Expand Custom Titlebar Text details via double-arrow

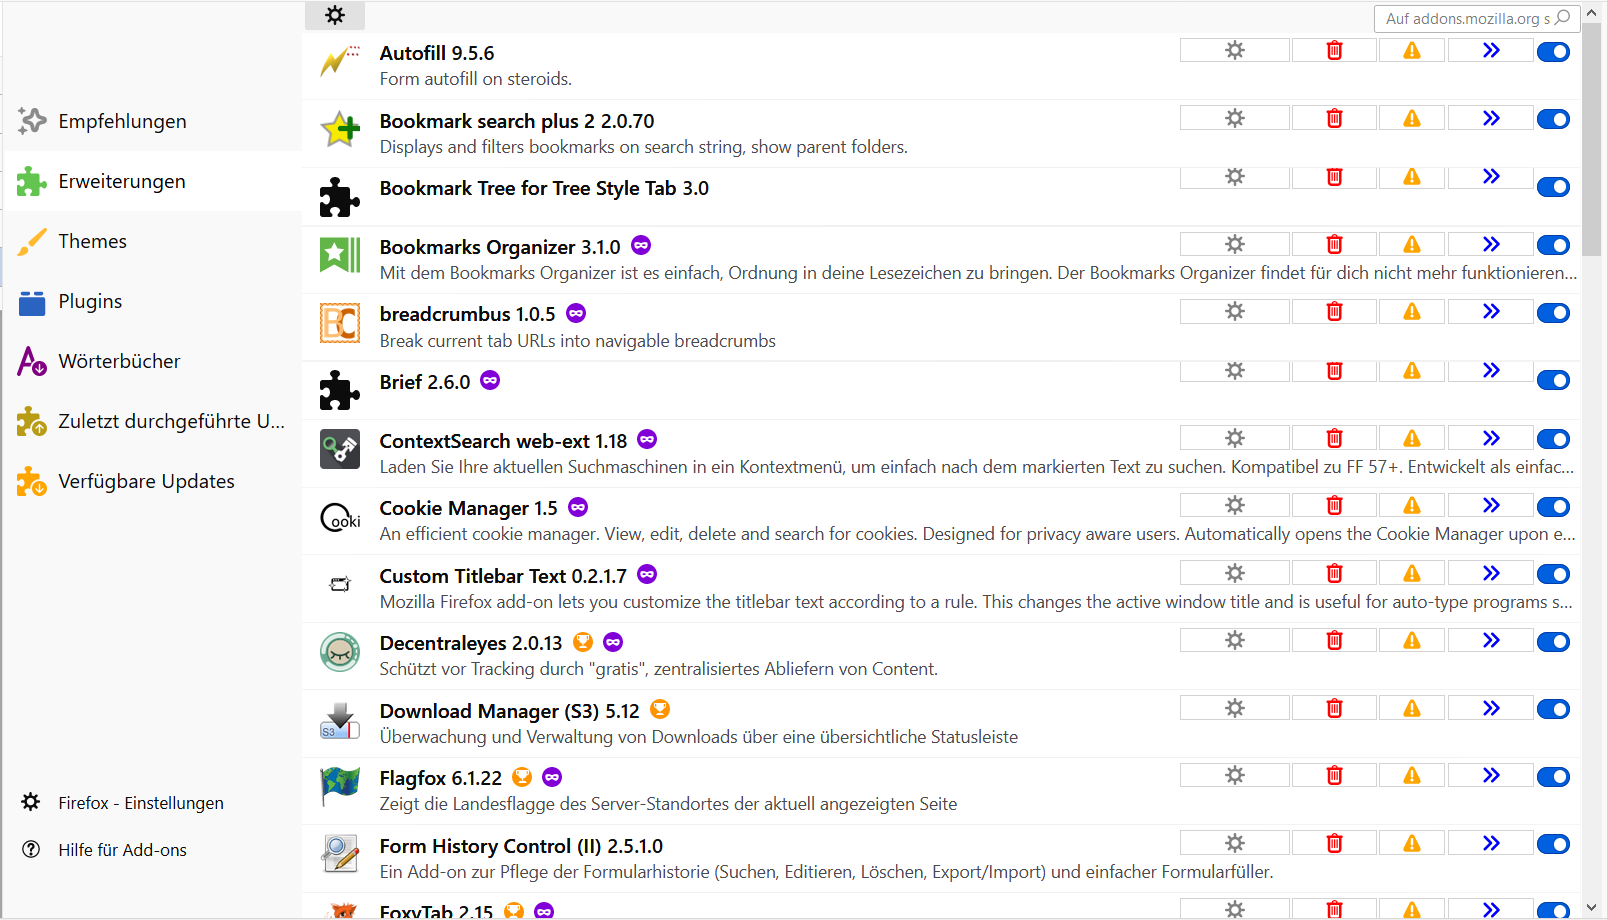coord(1491,574)
